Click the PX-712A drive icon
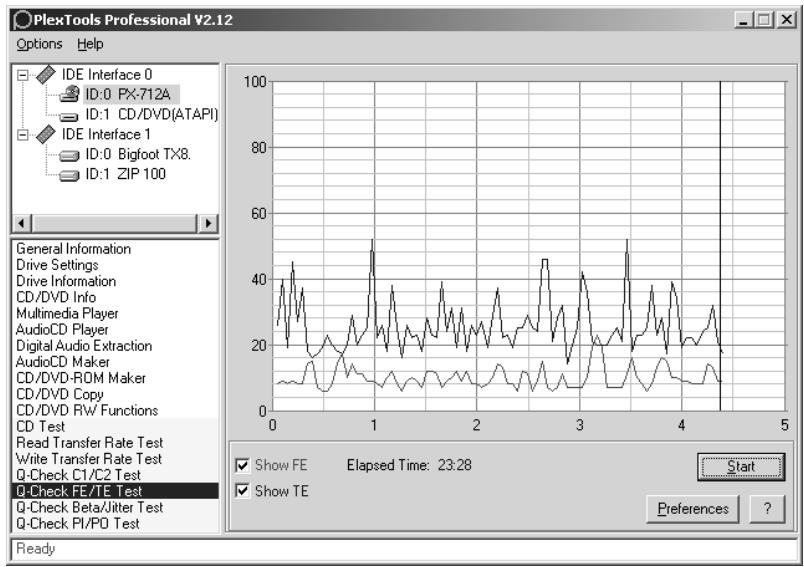Viewport: 804px width, 567px height. tap(69, 94)
